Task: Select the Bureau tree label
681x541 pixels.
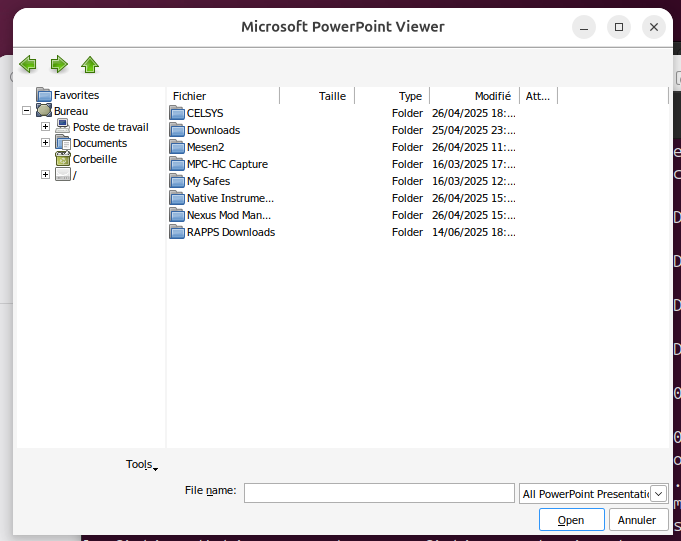Action: coord(71,111)
